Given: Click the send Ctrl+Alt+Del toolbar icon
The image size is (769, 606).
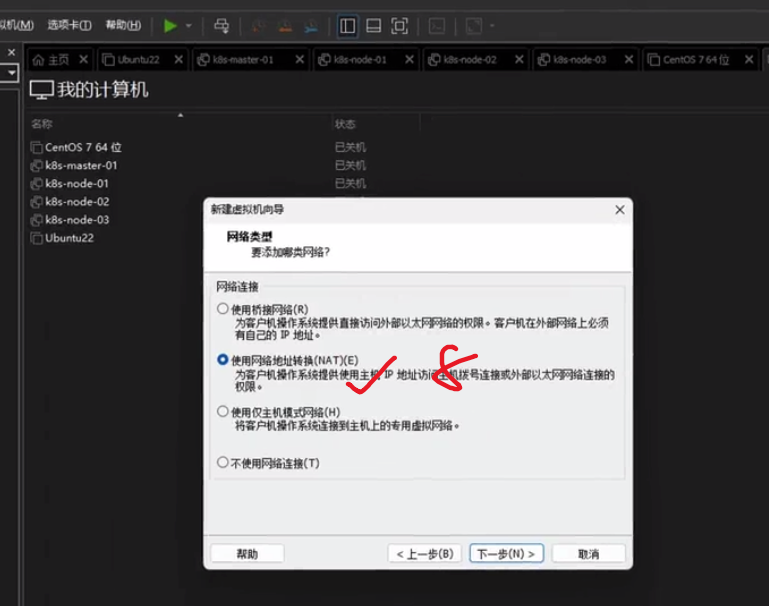Looking at the screenshot, I should 222,26.
